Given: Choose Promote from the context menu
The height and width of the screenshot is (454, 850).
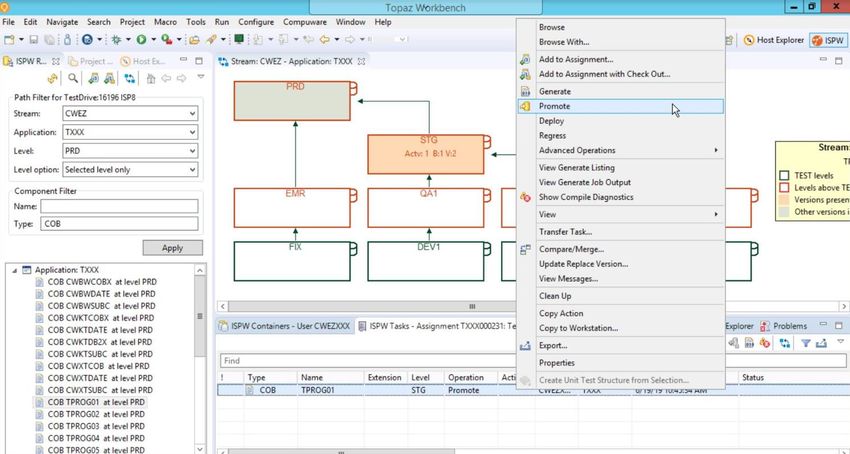Looking at the screenshot, I should tap(621, 106).
